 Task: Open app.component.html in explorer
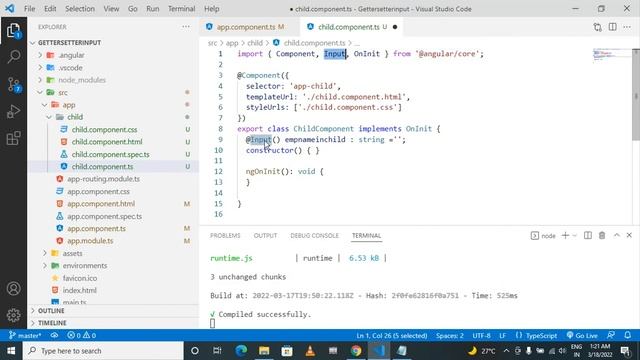click(x=101, y=204)
